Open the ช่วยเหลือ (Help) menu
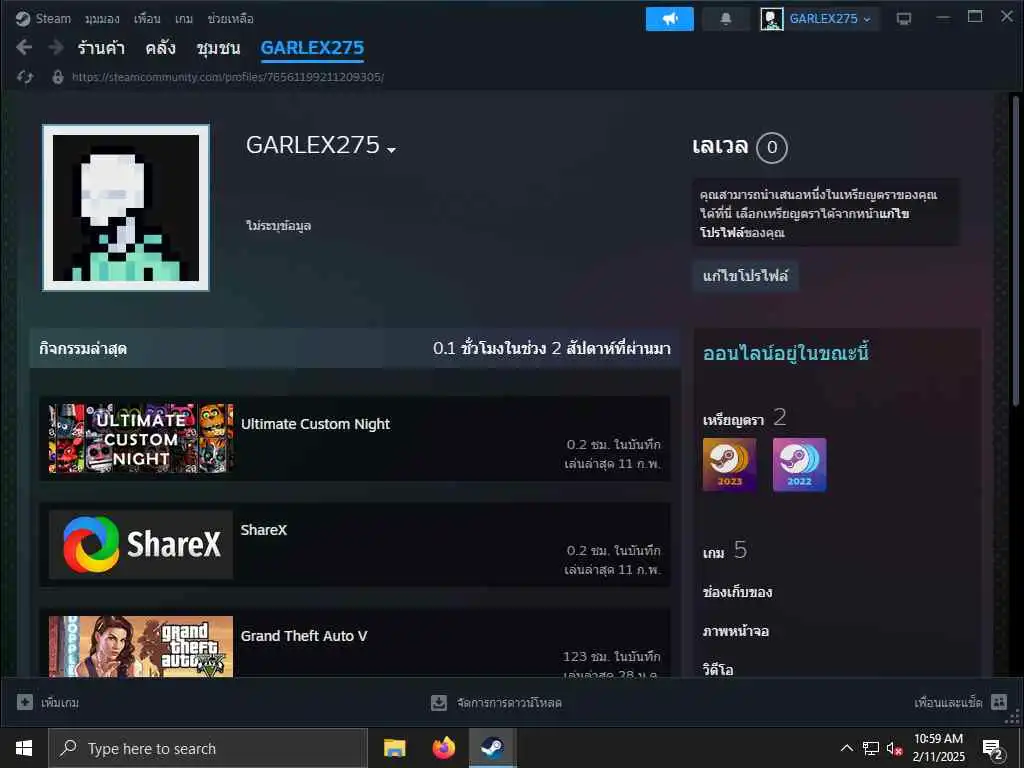The width and height of the screenshot is (1024, 768). 231,19
